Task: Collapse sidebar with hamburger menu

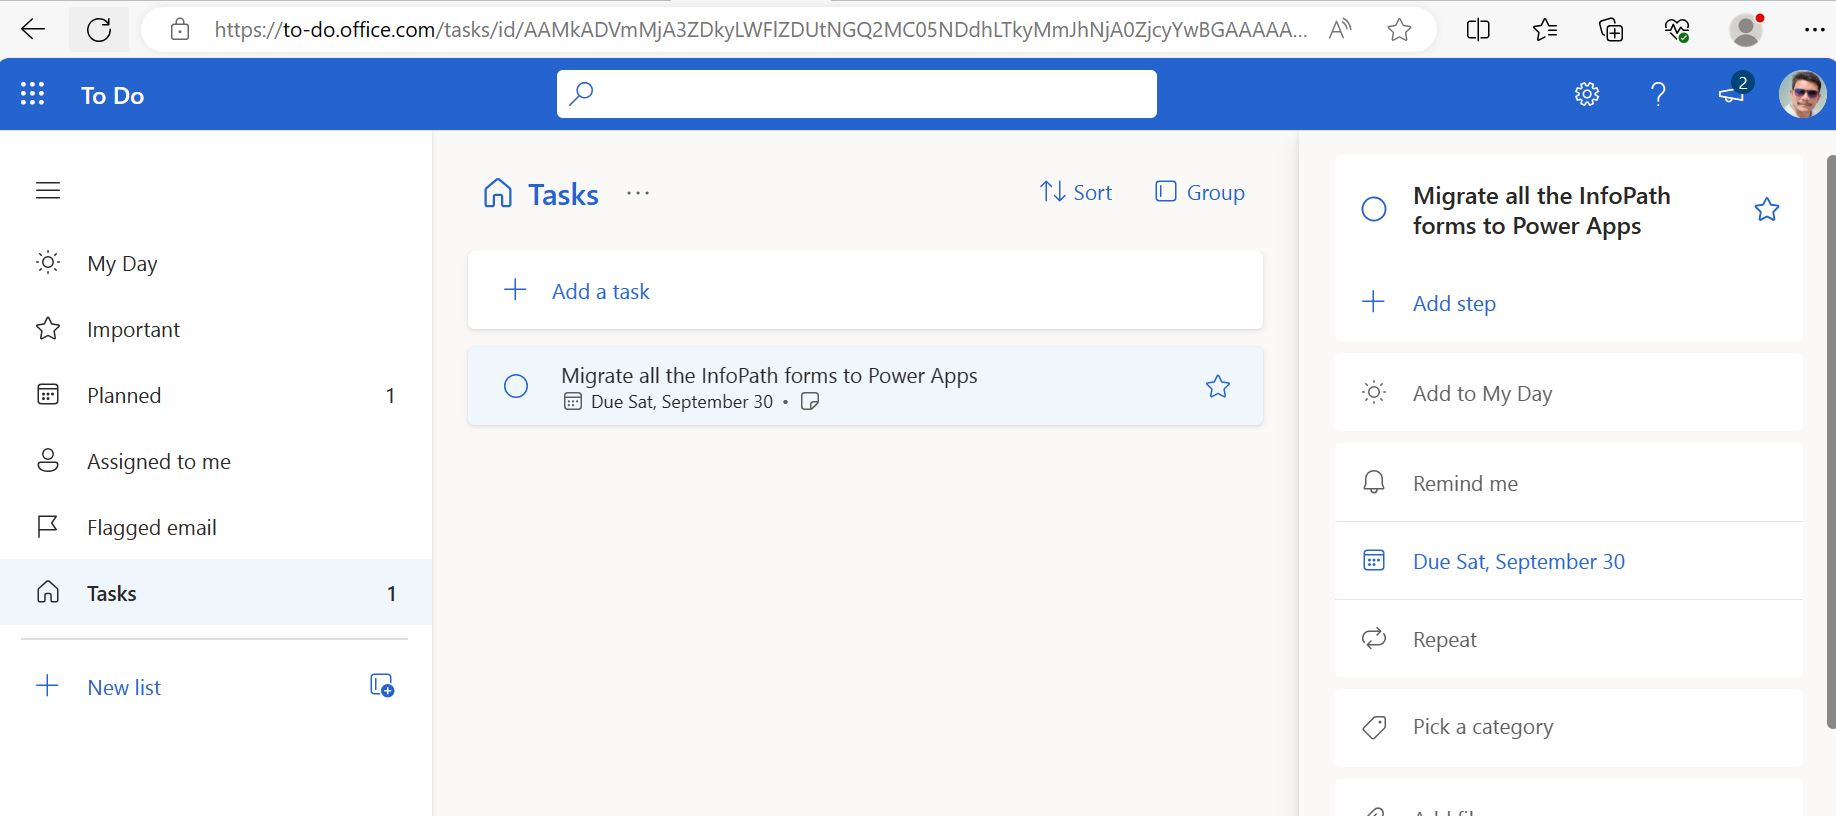Action: pyautogui.click(x=48, y=190)
